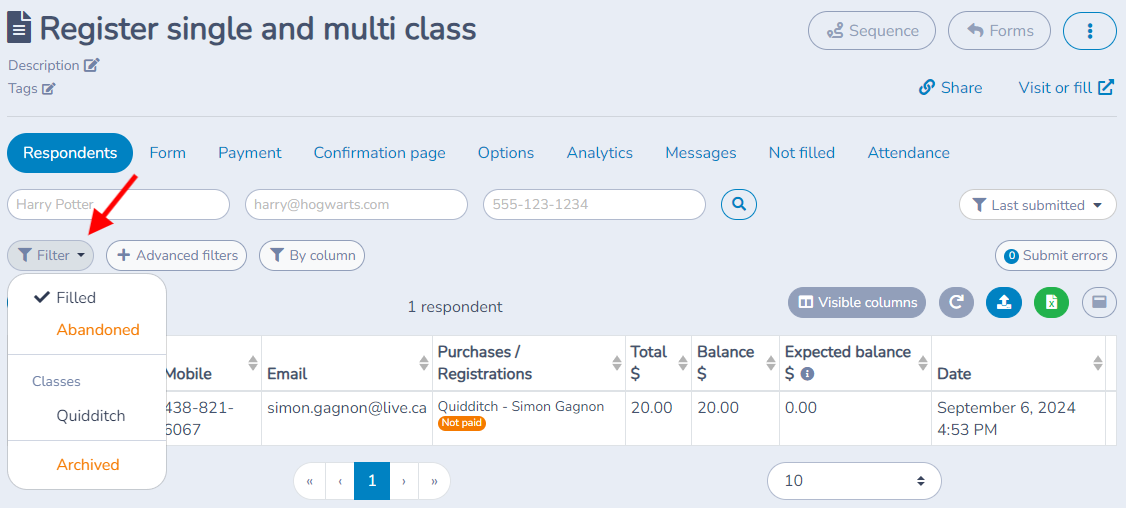Screen dimensions: 1126x508
Task: Select Archived filter option
Action: point(87,465)
